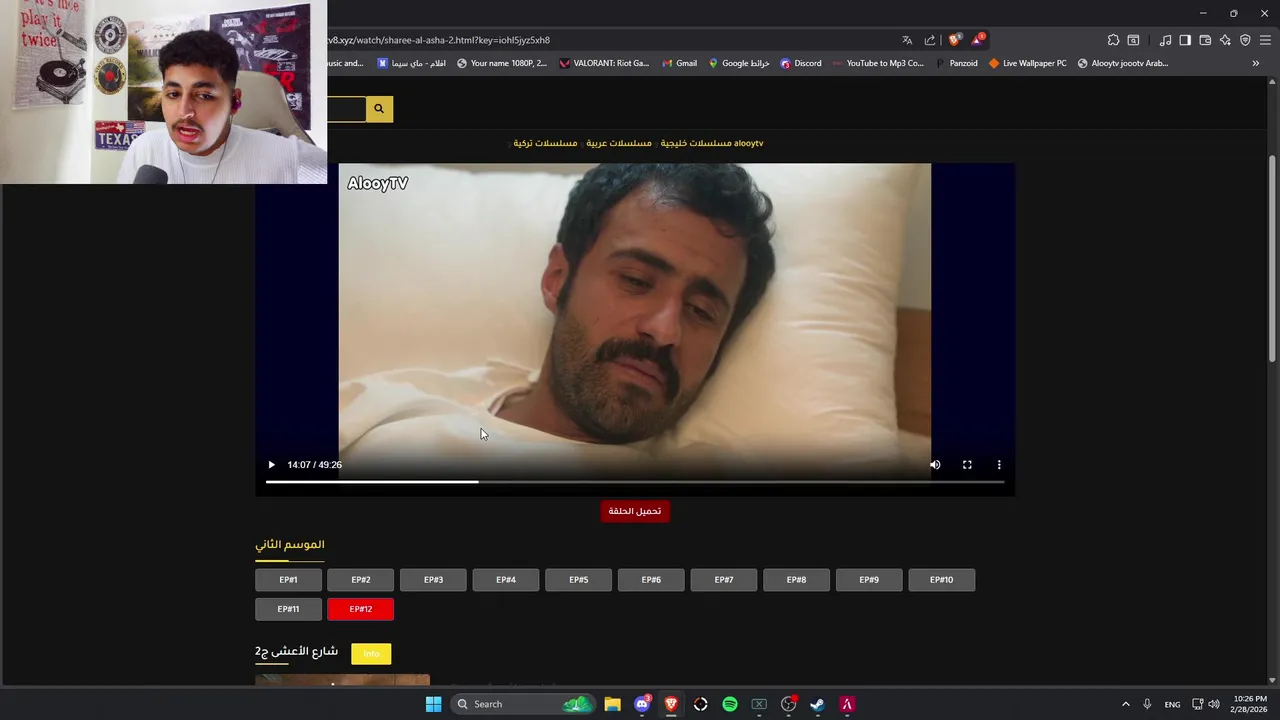Select episode EP#9
Image resolution: width=1280 pixels, height=720 pixels.
[x=869, y=580]
